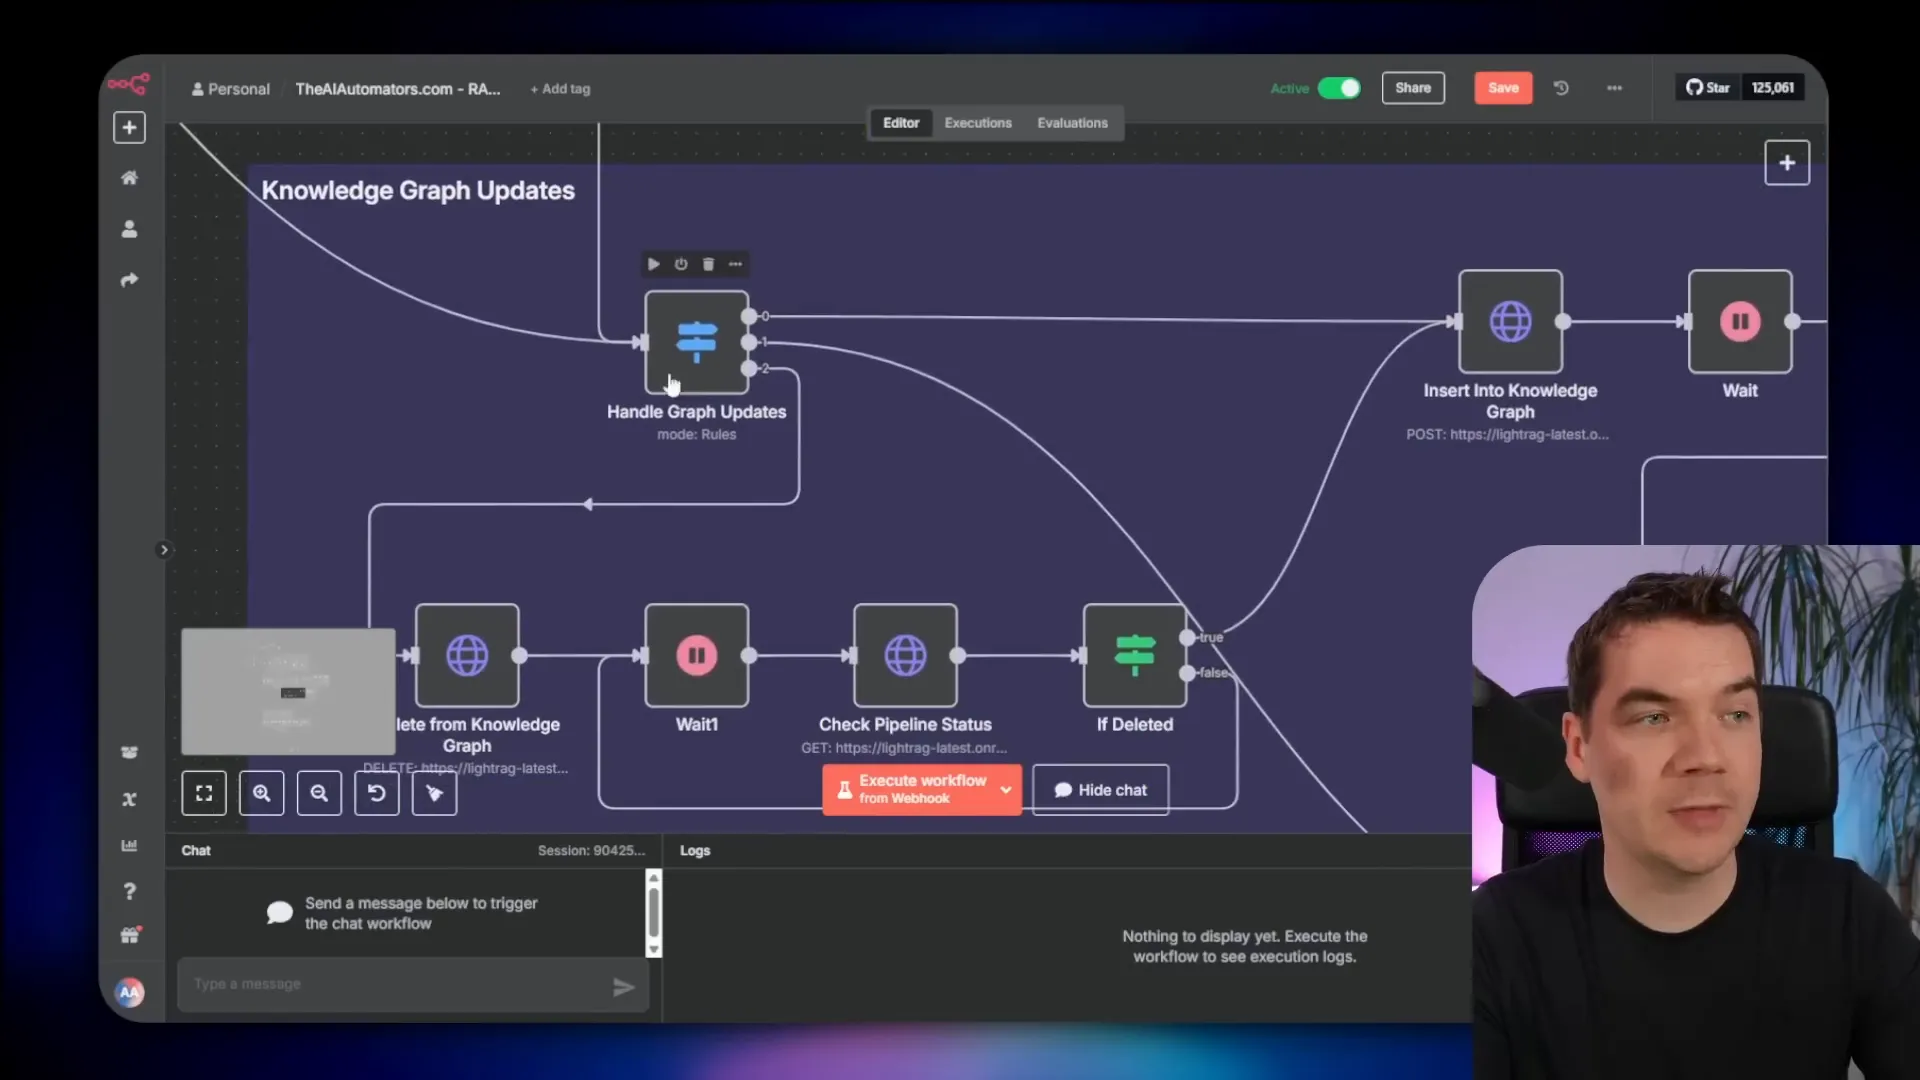Select the Handle Graph Updates switch node
This screenshot has width=1920, height=1080.
[x=697, y=342]
